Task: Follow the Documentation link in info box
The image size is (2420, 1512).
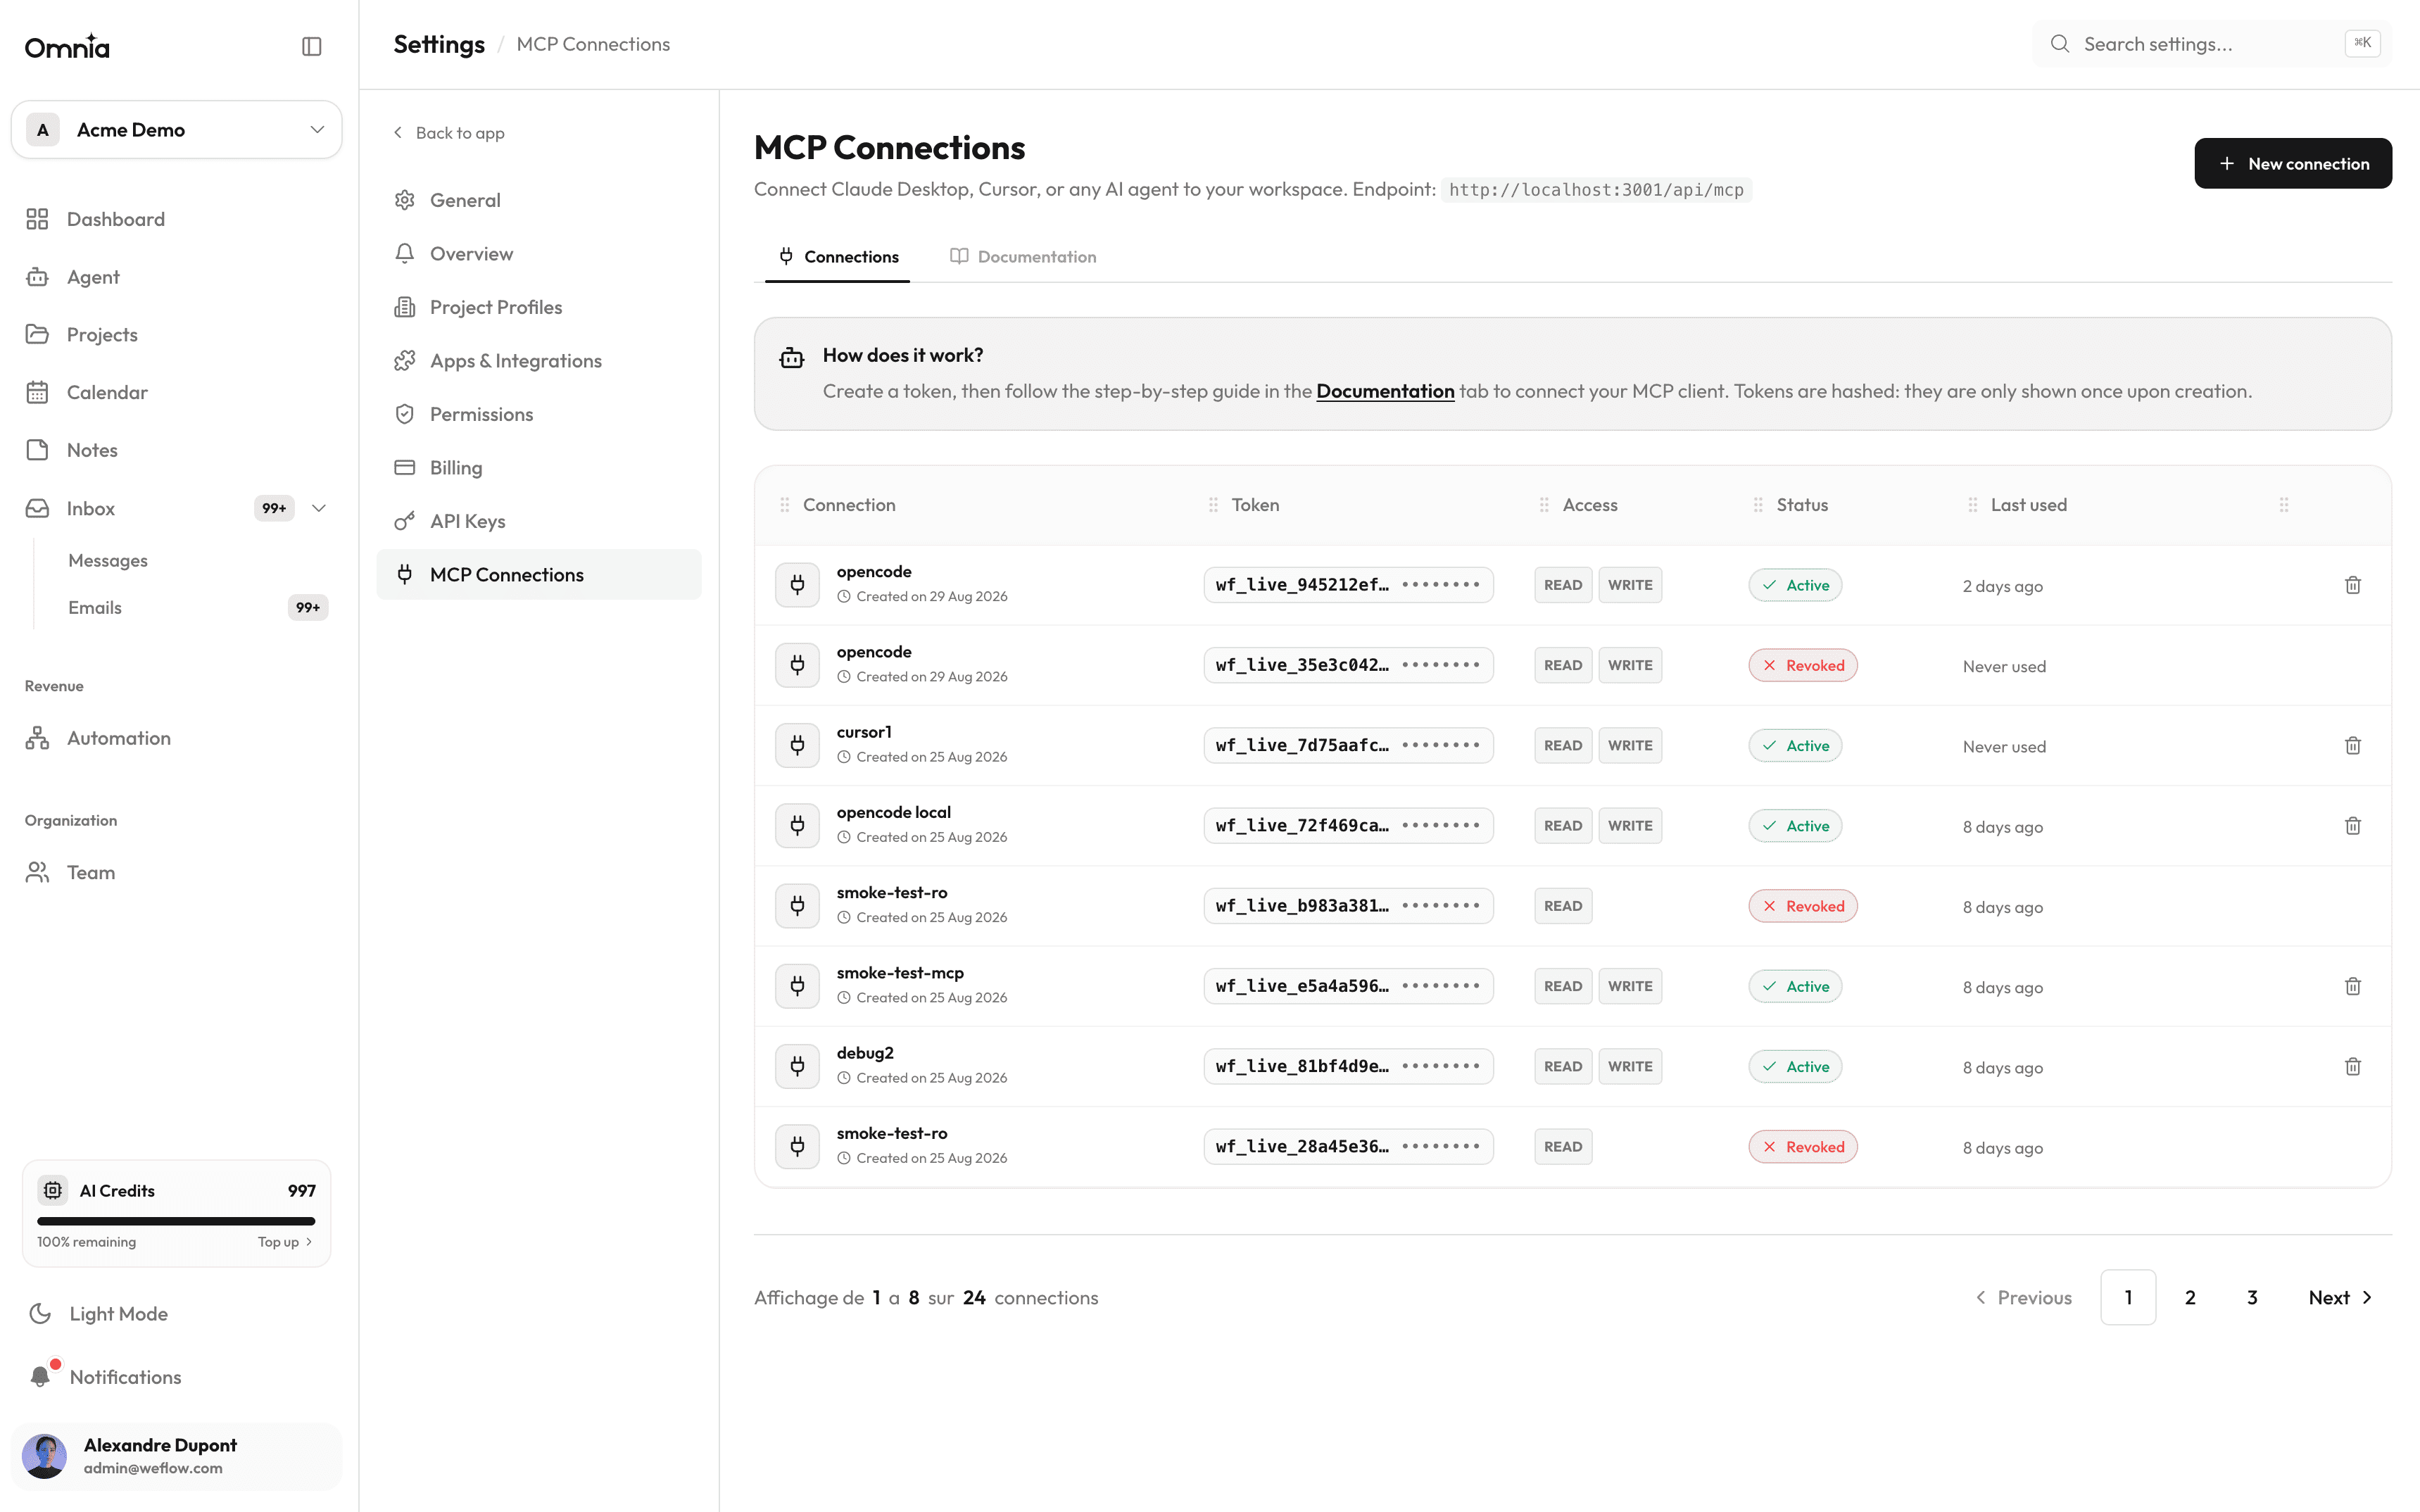Action: tap(1385, 391)
